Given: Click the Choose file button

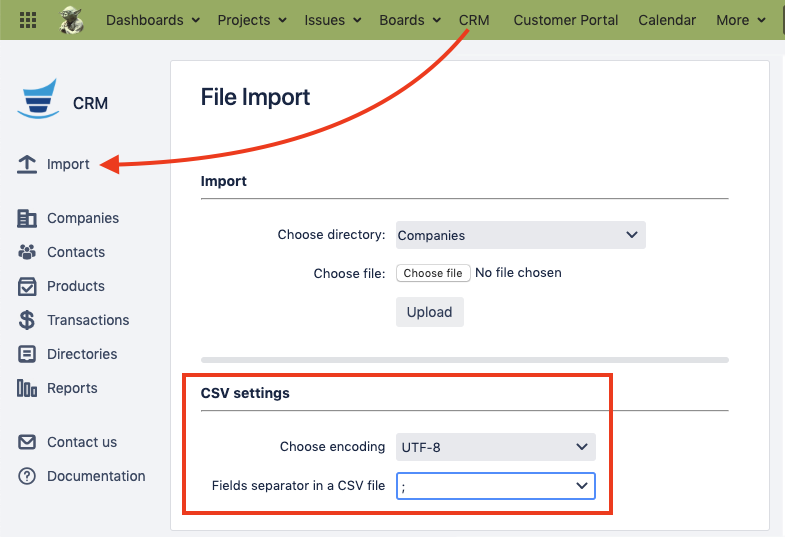Looking at the screenshot, I should tap(433, 273).
